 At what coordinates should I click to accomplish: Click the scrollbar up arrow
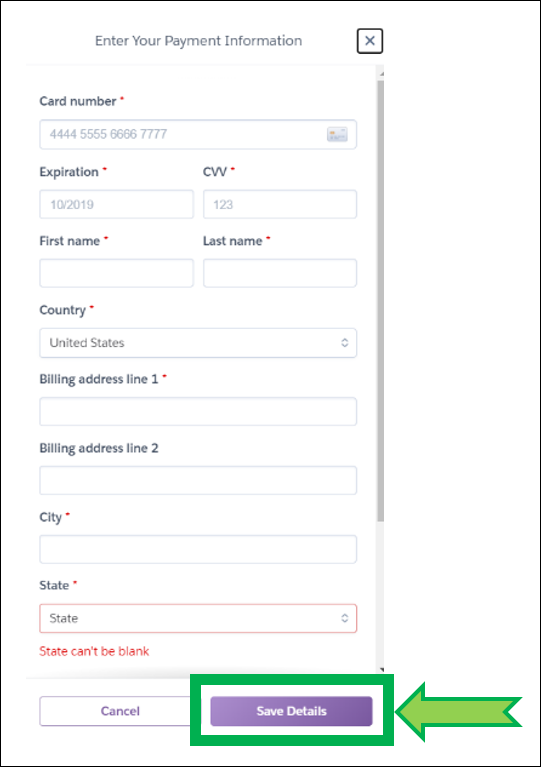(x=381, y=74)
